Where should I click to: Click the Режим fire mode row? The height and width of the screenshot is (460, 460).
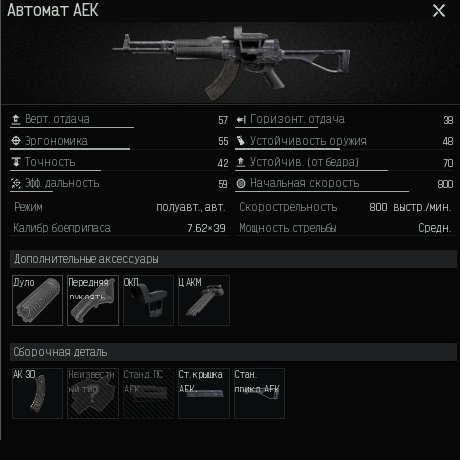point(119,207)
